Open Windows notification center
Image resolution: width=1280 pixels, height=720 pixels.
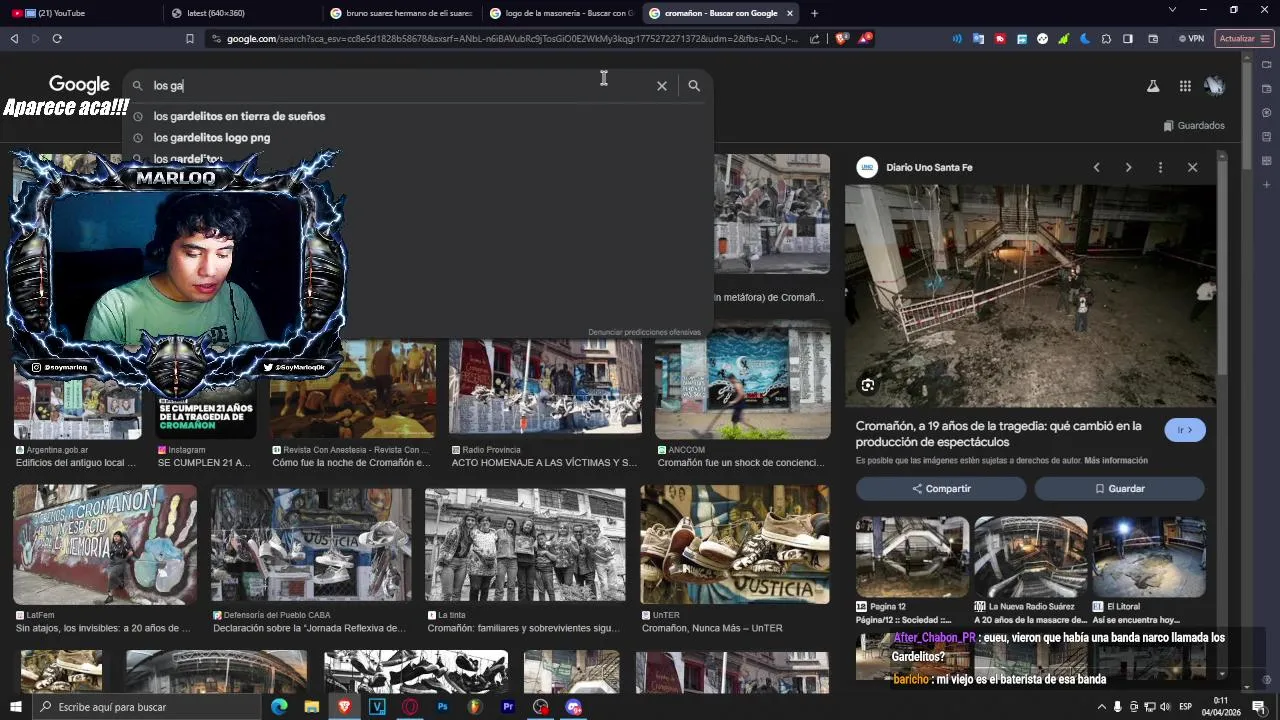coord(1259,707)
